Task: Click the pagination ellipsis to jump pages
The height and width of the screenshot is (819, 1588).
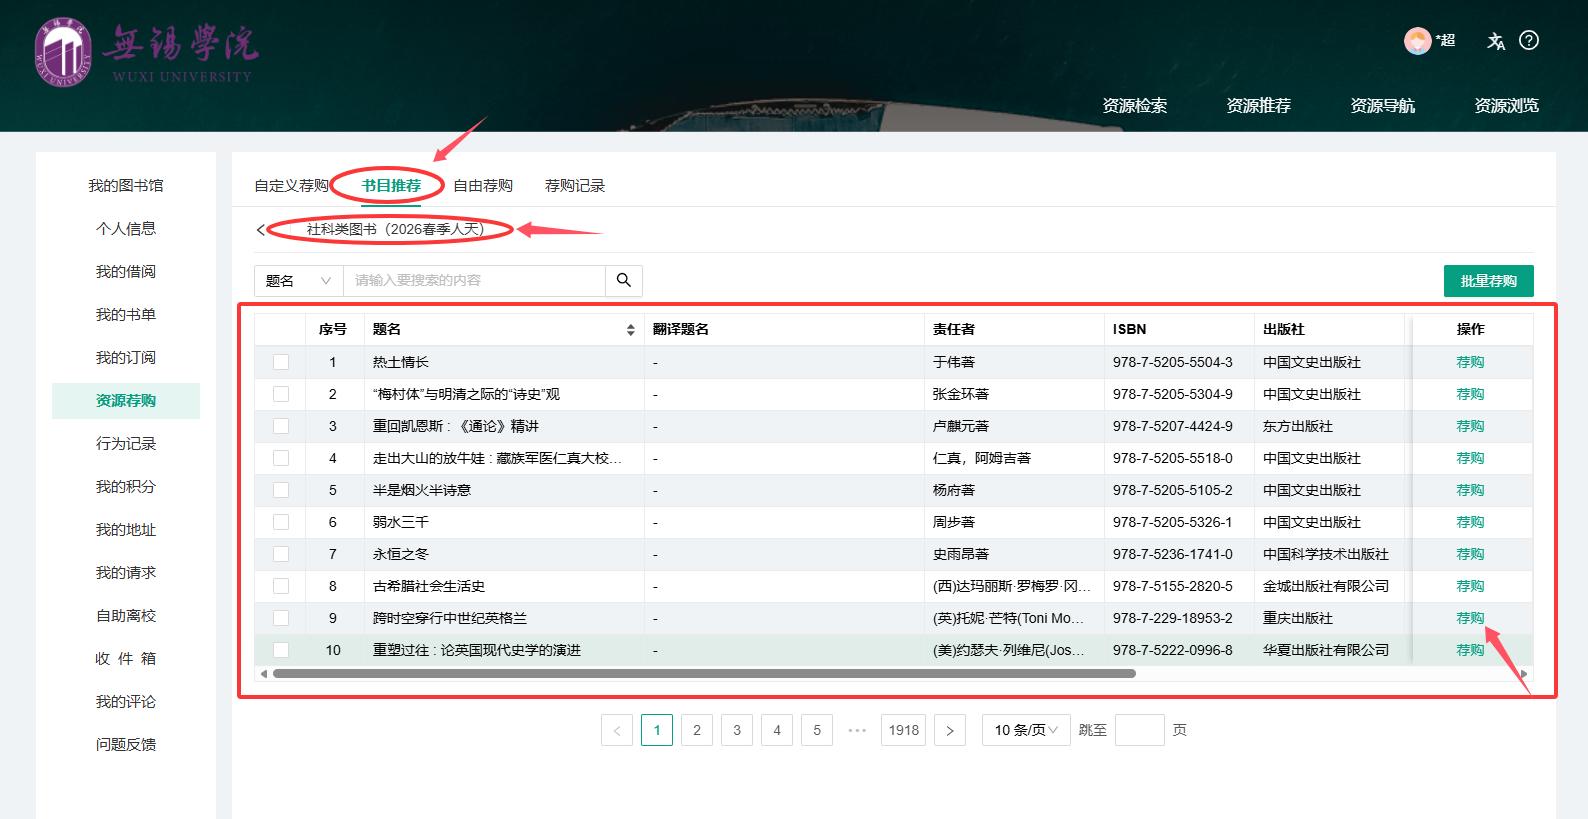Action: 857,731
